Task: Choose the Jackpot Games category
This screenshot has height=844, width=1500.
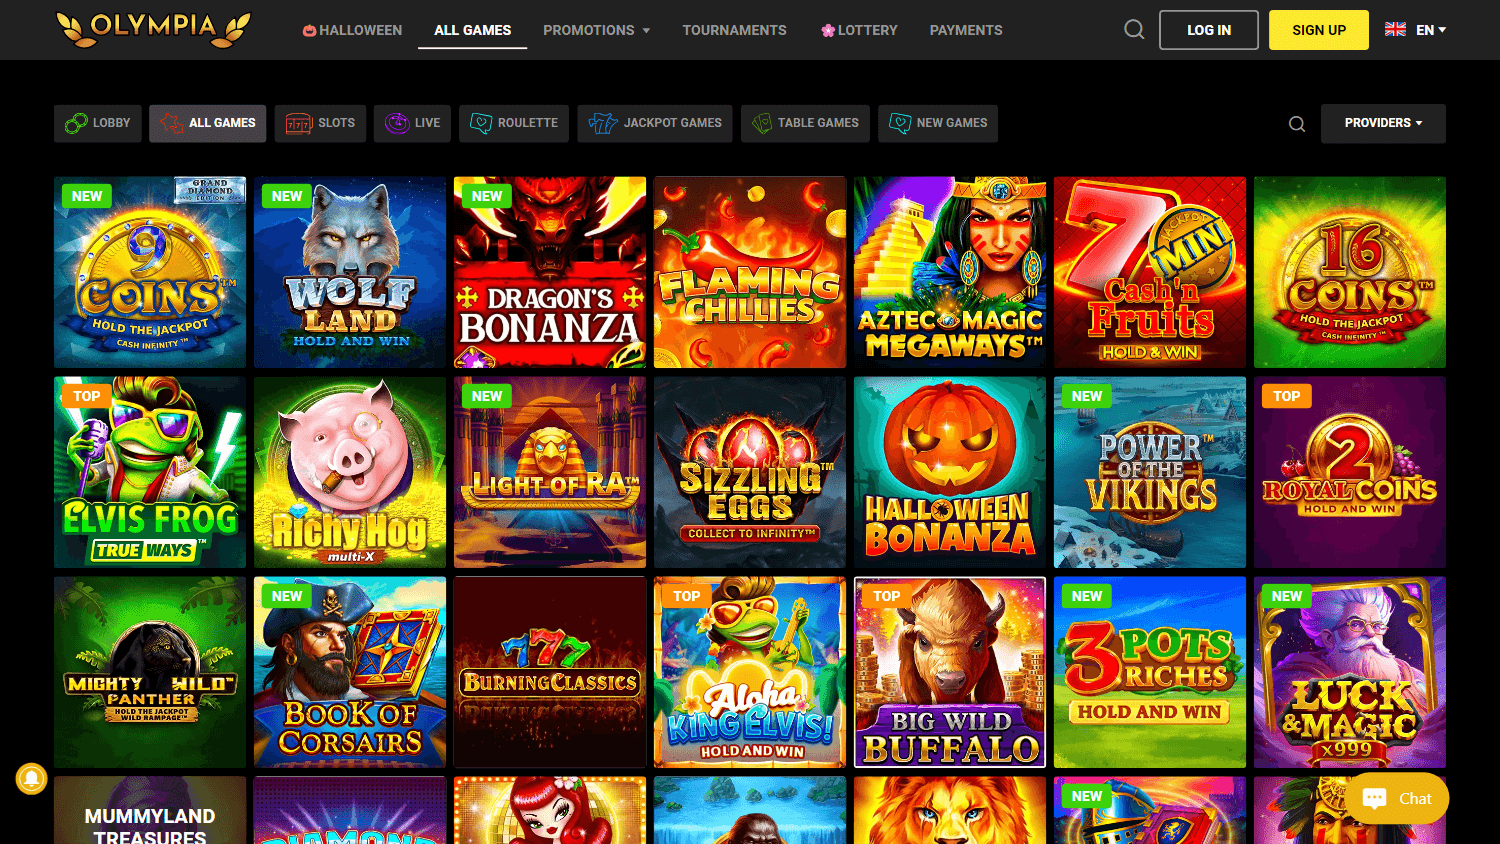Action: (x=655, y=123)
